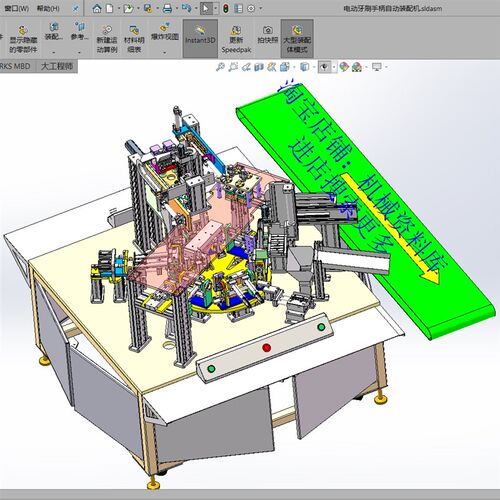
Task: Open the 帮助(H) menu
Action: pyautogui.click(x=48, y=8)
